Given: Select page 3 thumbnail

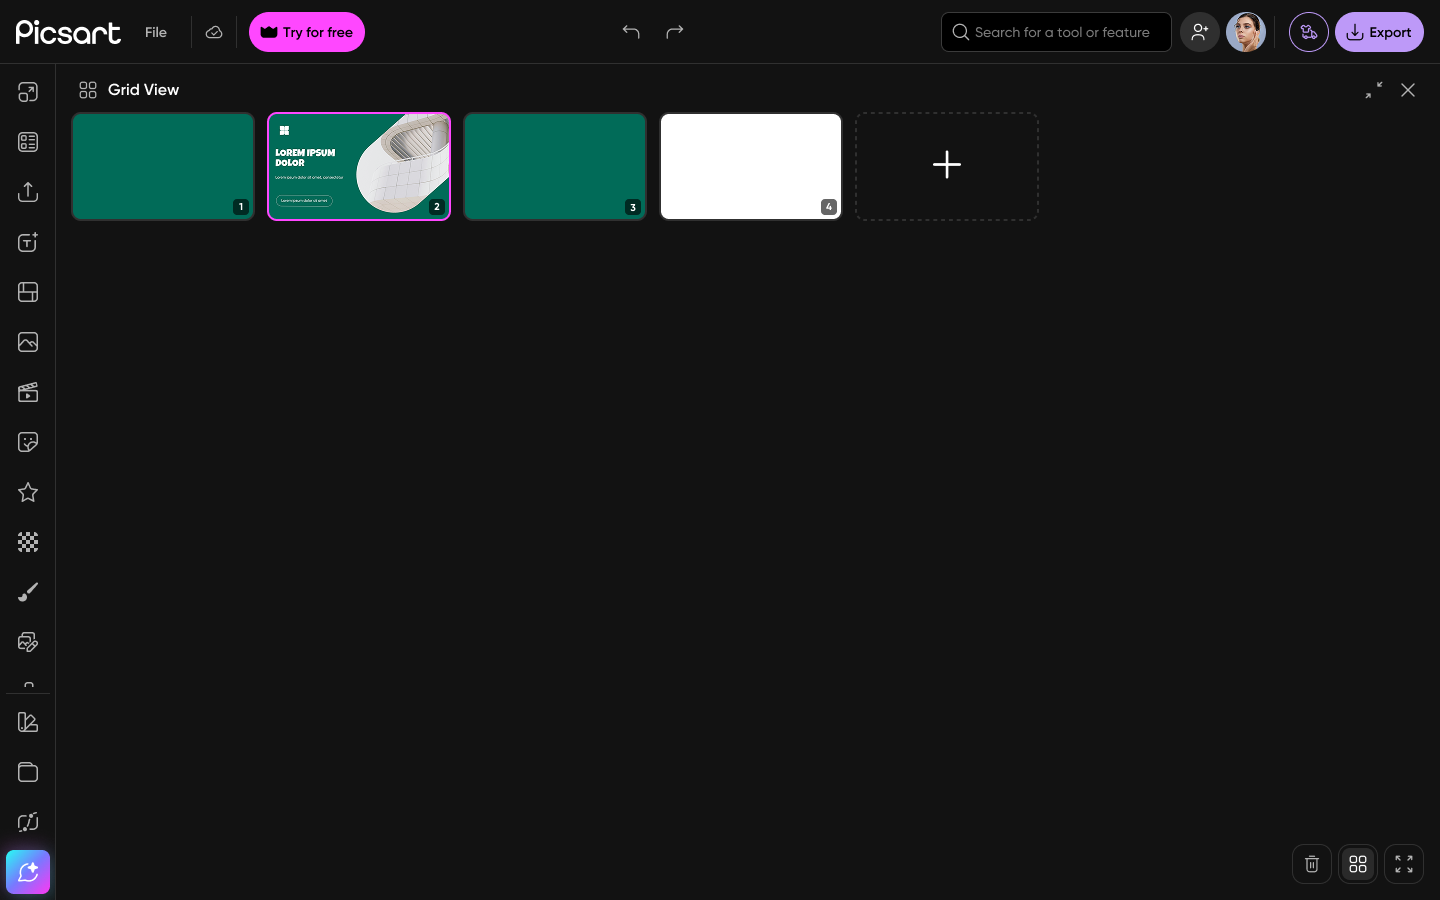Looking at the screenshot, I should 555,166.
